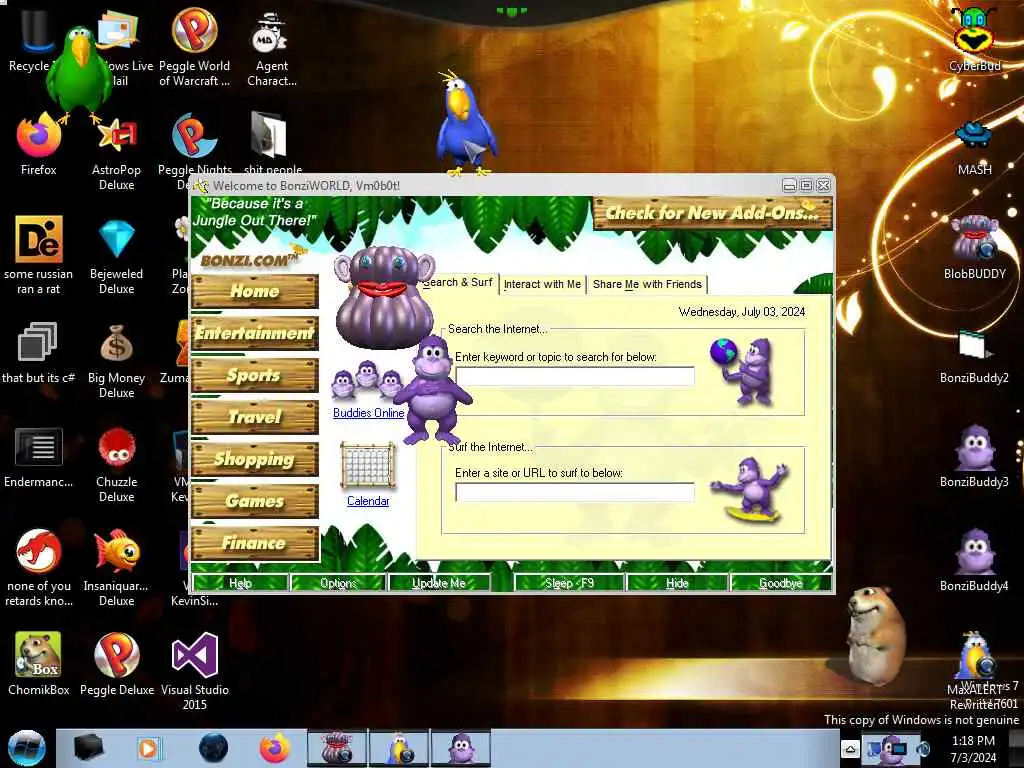Open Share Me with Friends tab

coord(647,284)
